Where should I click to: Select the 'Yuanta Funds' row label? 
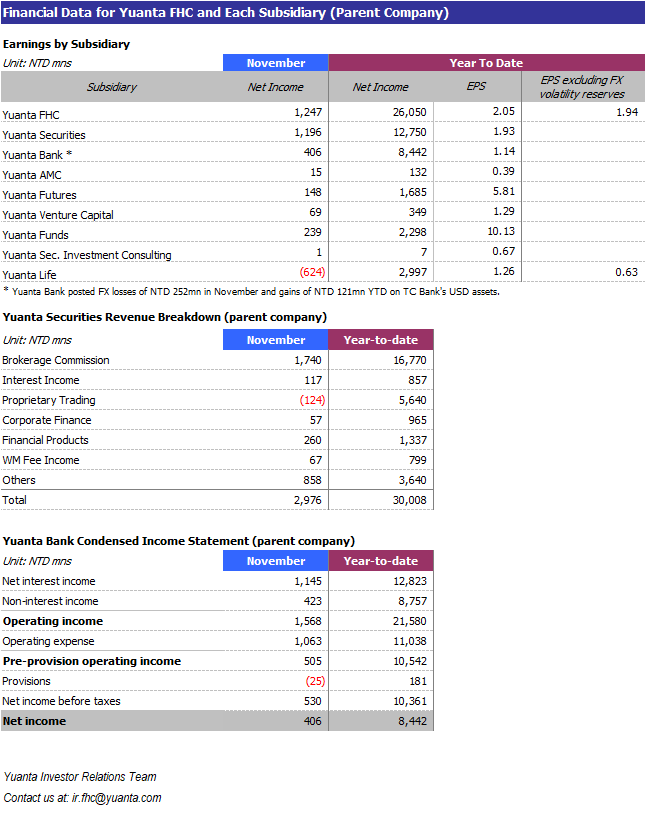click(x=35, y=235)
